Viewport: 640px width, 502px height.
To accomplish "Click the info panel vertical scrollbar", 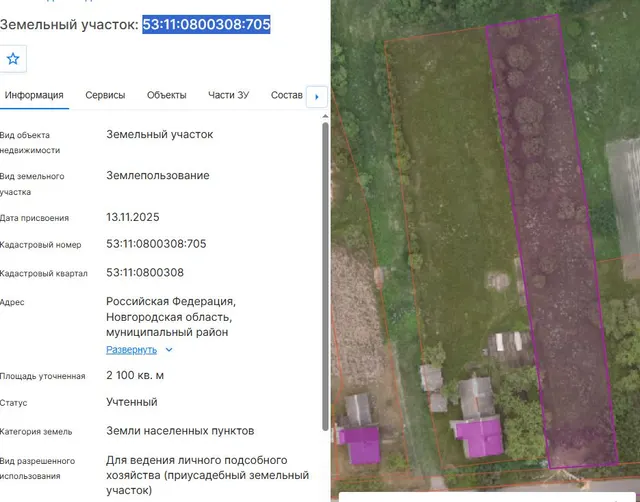I will click(x=325, y=276).
